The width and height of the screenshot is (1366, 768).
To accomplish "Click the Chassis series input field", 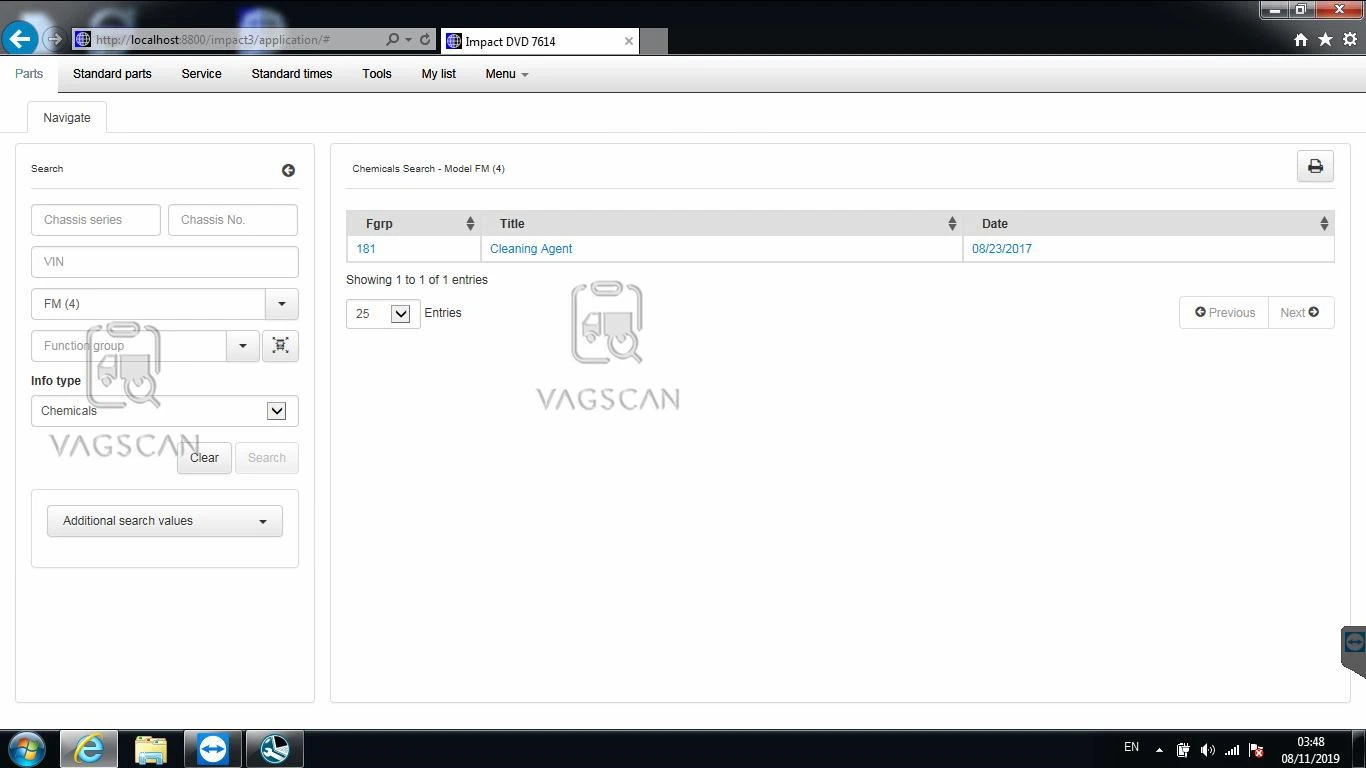I will (96, 220).
